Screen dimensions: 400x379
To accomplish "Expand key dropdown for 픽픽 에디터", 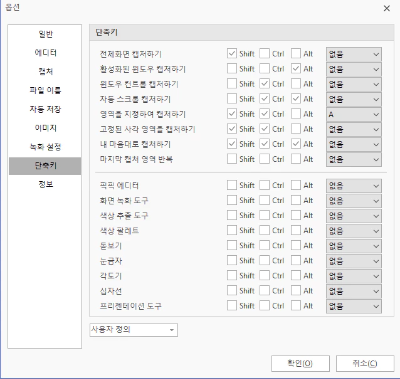I will pos(354,186).
